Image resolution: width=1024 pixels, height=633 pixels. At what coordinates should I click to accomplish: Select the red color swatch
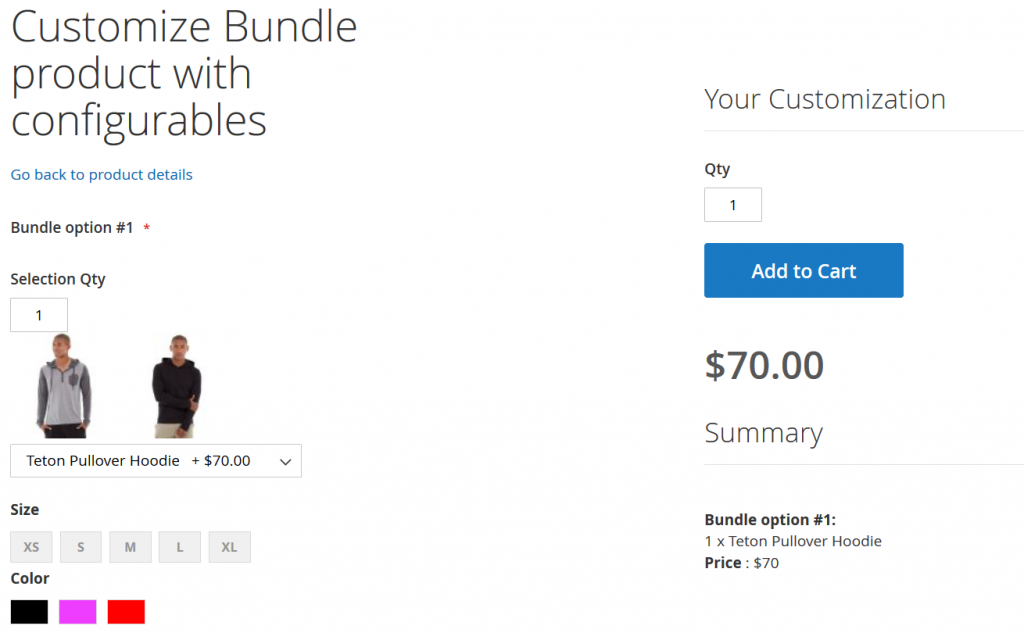click(126, 611)
